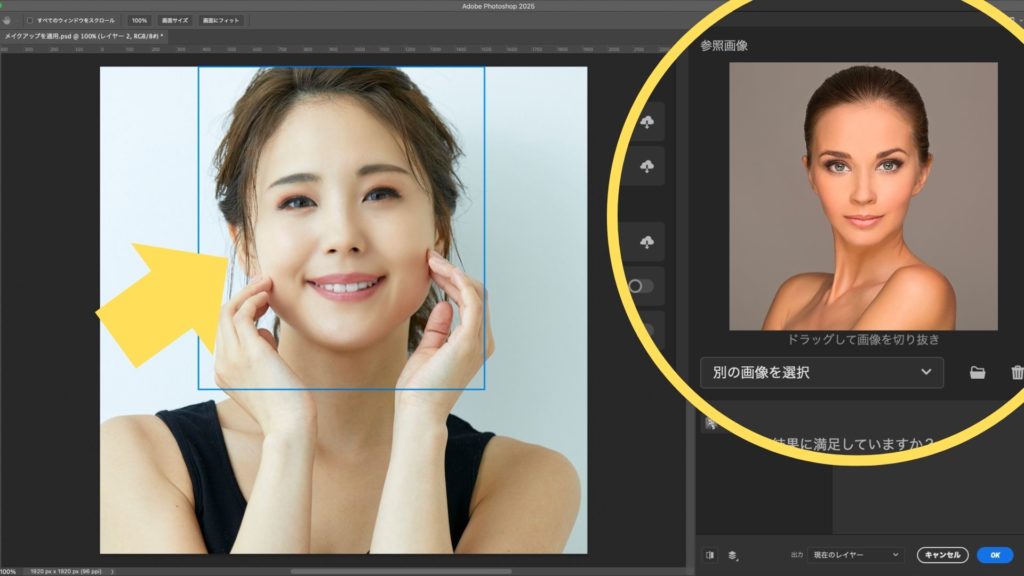Screen dimensions: 1024x576
Task: Click the third cloud download filter icon
Action: (x=647, y=242)
